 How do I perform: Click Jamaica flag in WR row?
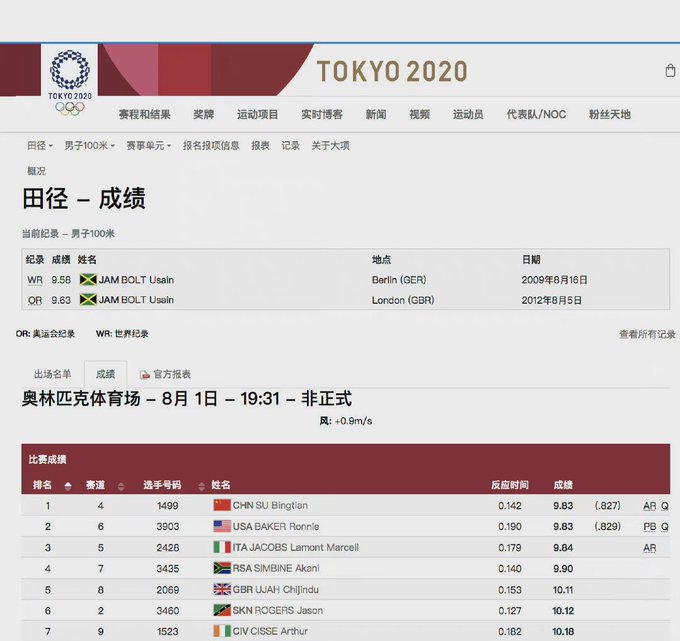pyautogui.click(x=88, y=280)
